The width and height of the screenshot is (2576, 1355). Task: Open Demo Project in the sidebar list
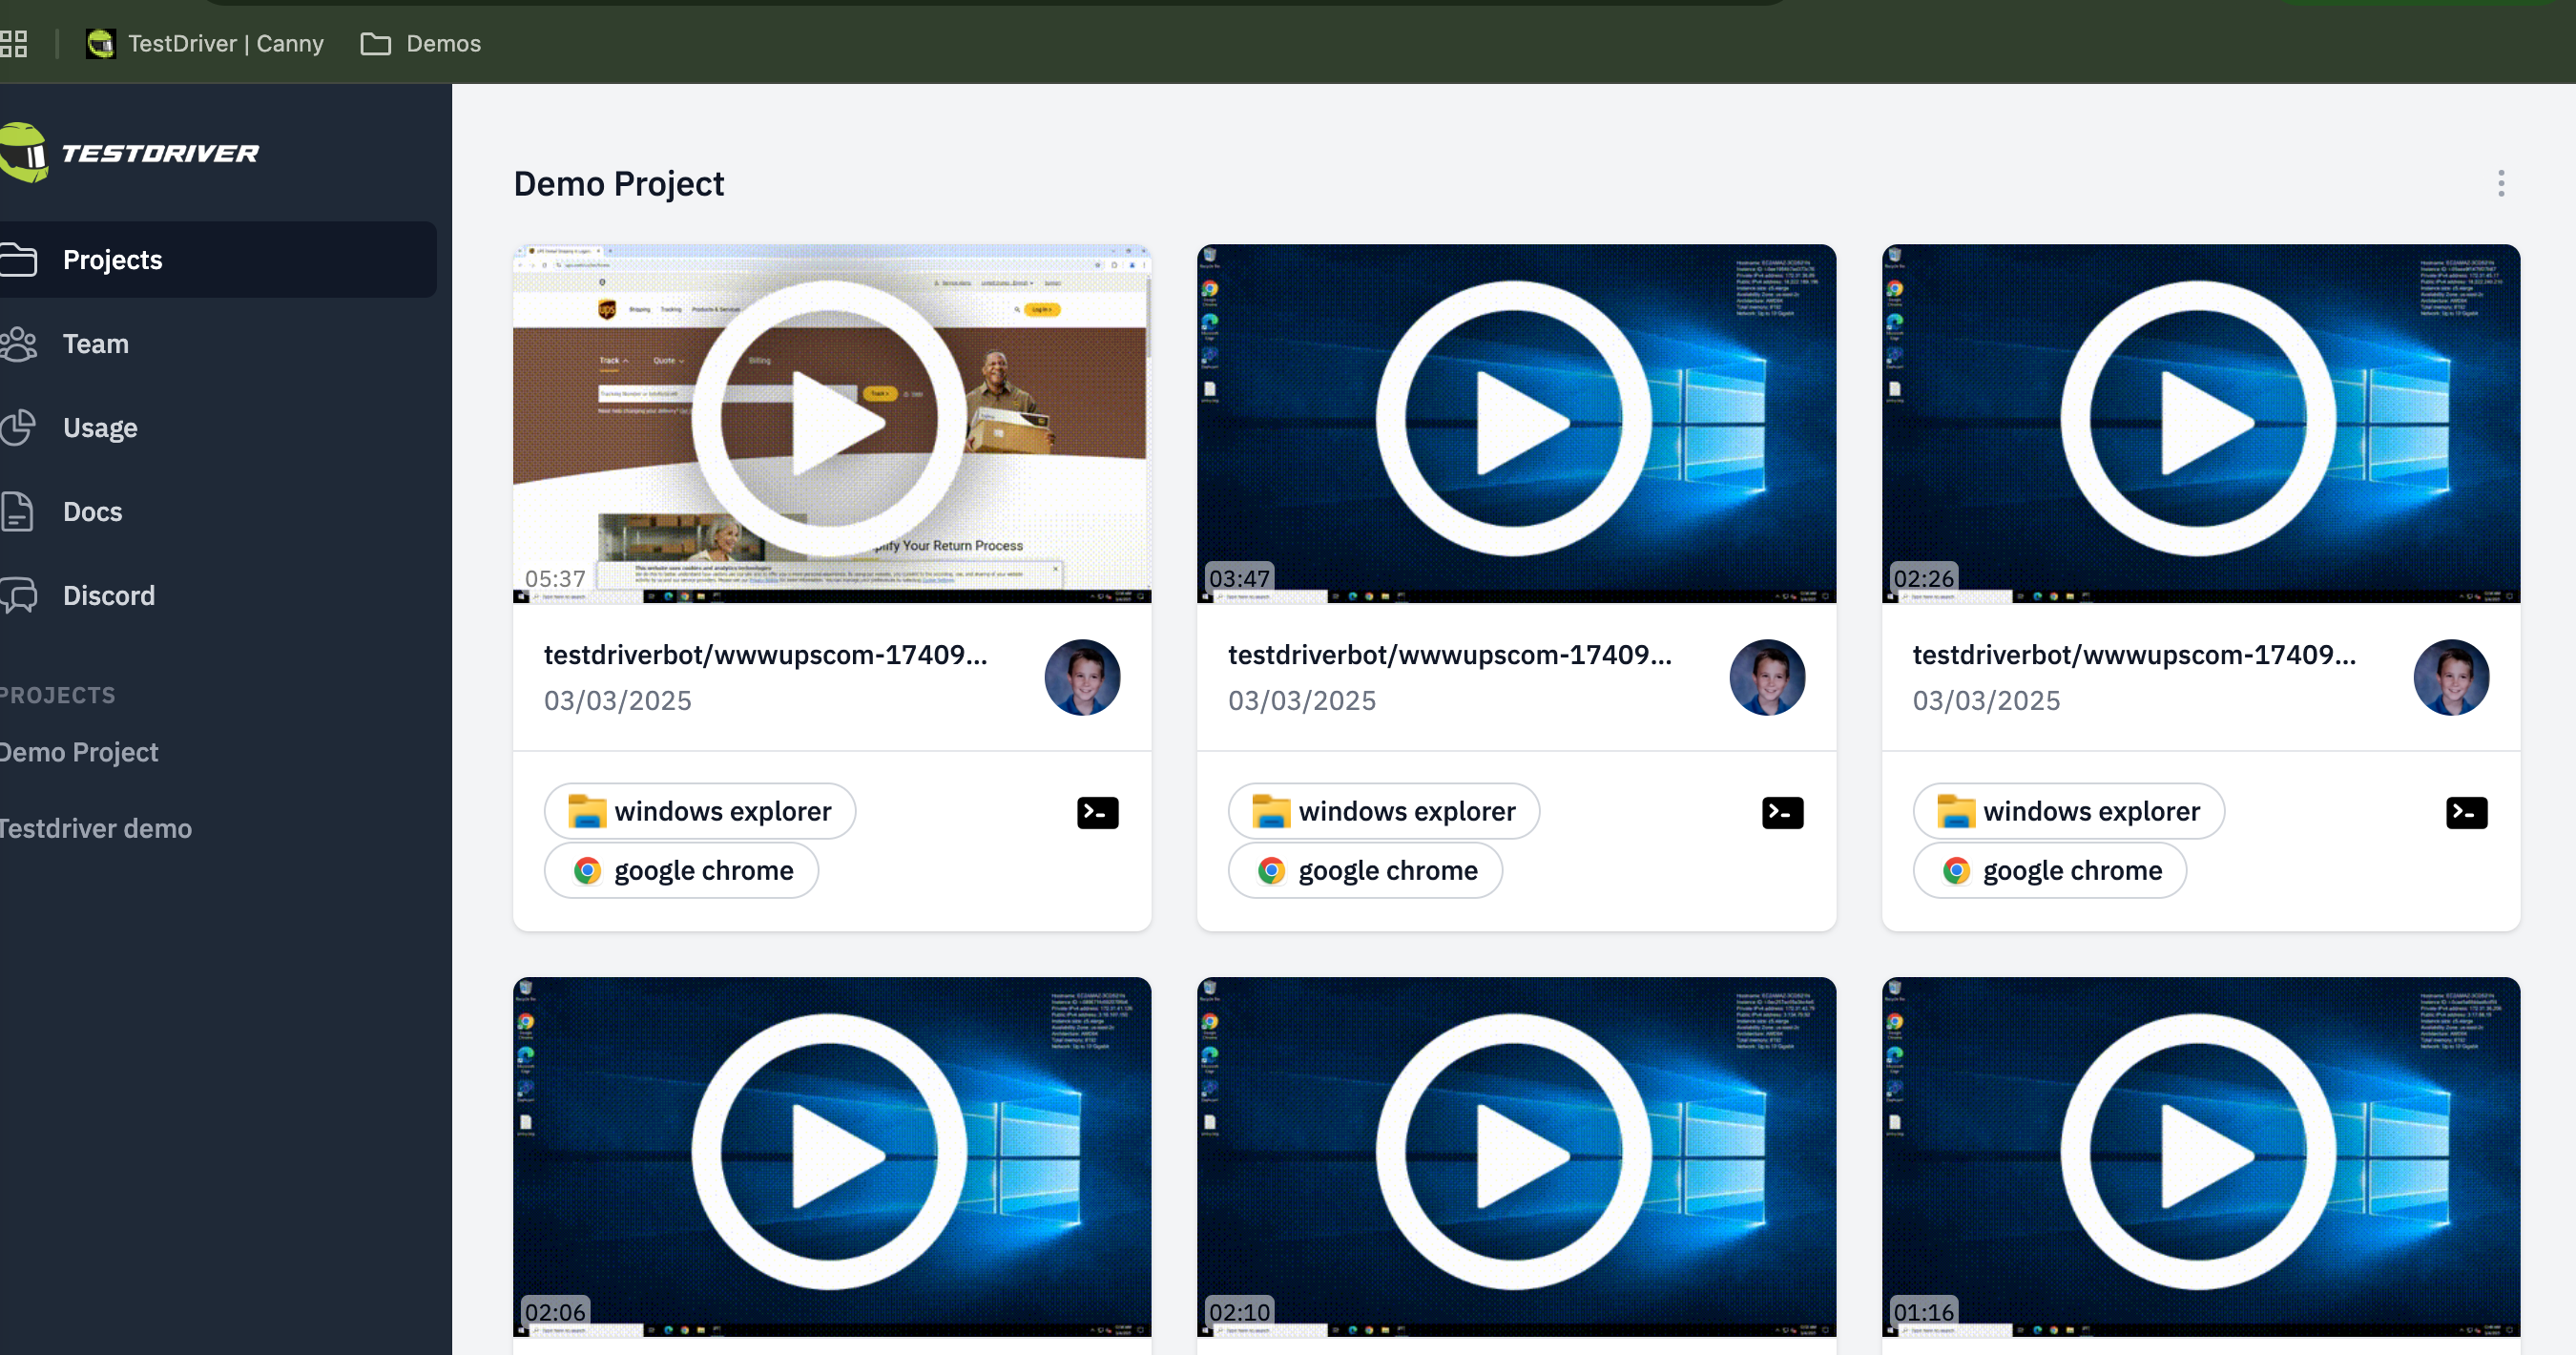80,752
